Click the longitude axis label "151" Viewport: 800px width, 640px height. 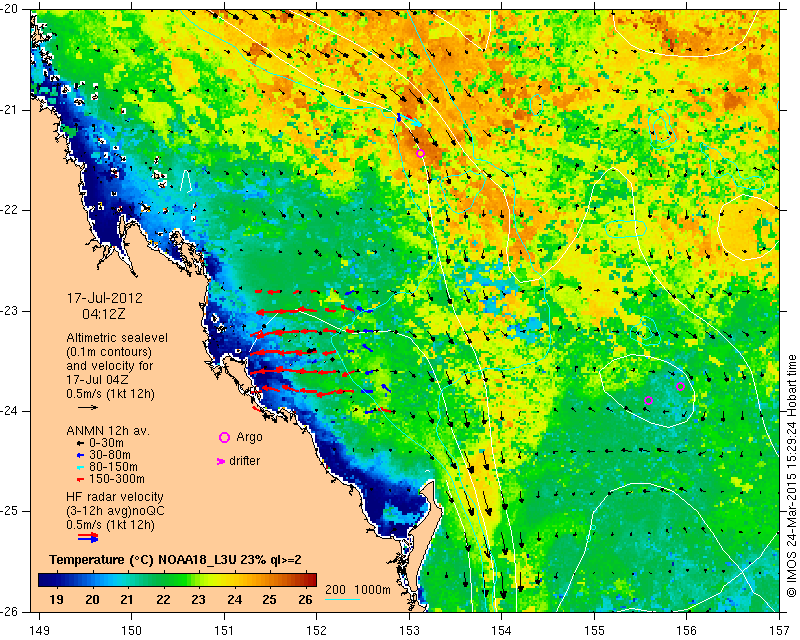pyautogui.click(x=224, y=631)
